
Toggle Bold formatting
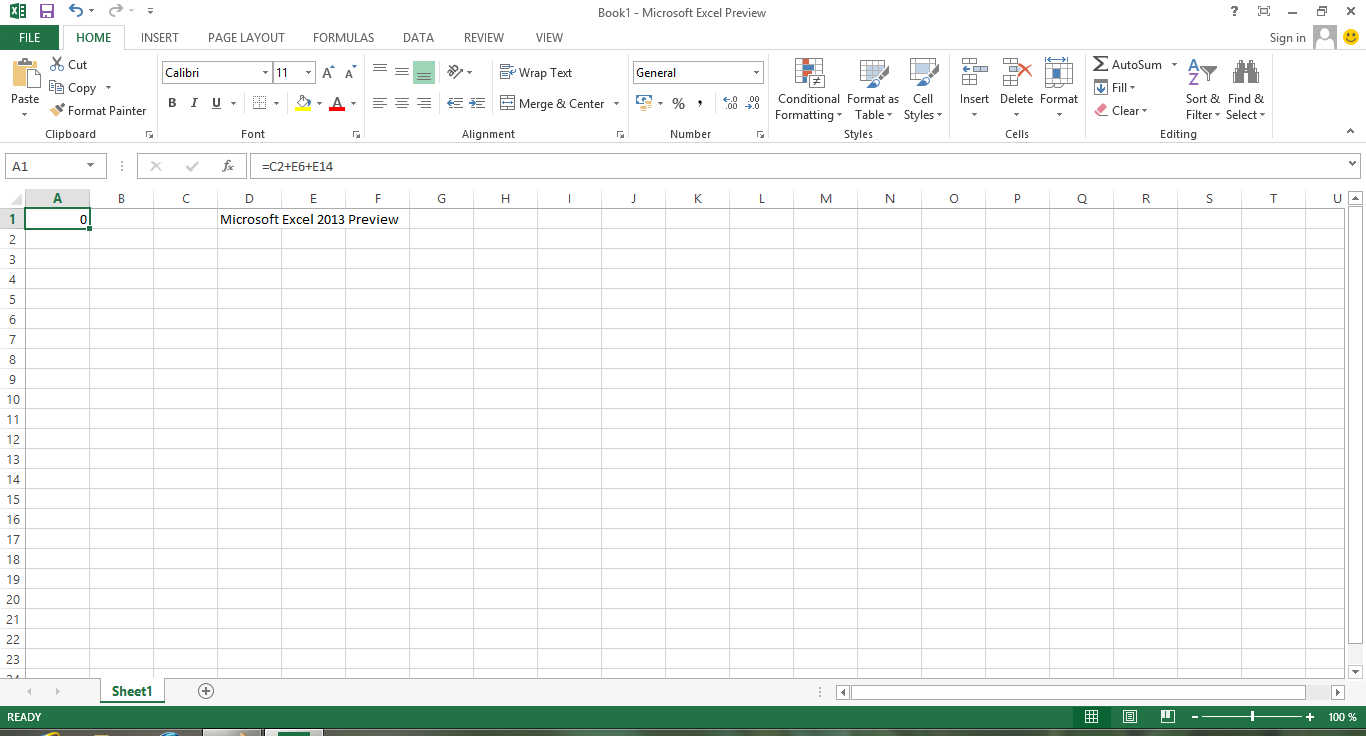[172, 103]
